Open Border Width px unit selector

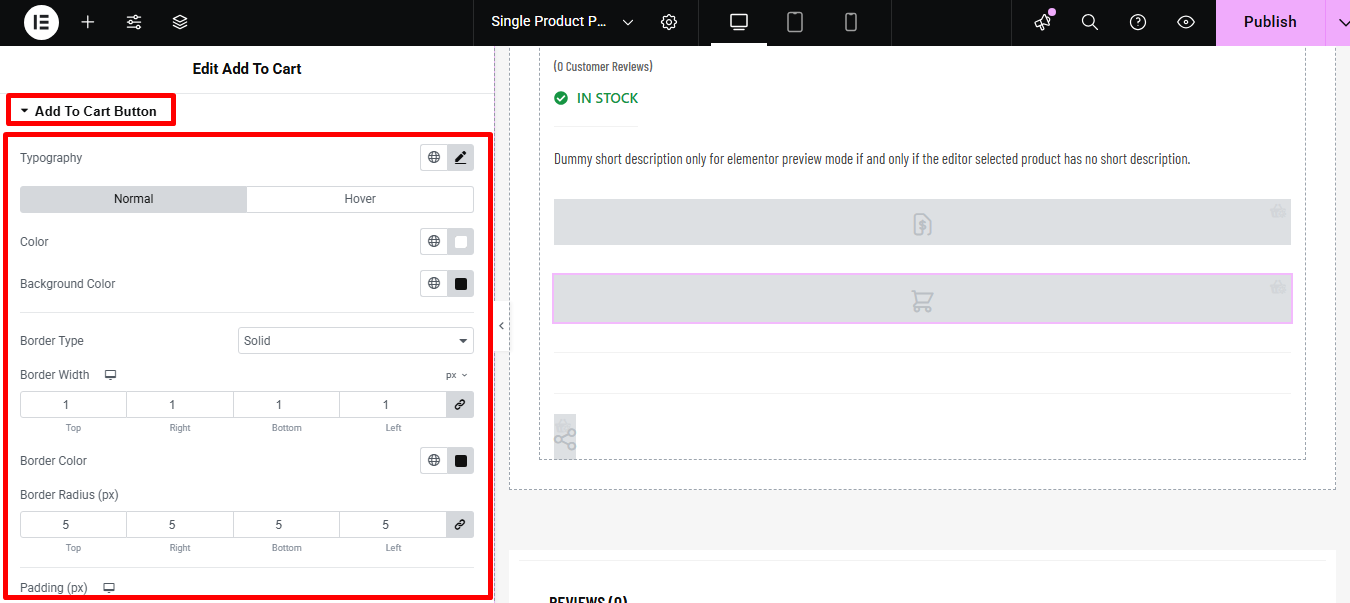click(456, 375)
